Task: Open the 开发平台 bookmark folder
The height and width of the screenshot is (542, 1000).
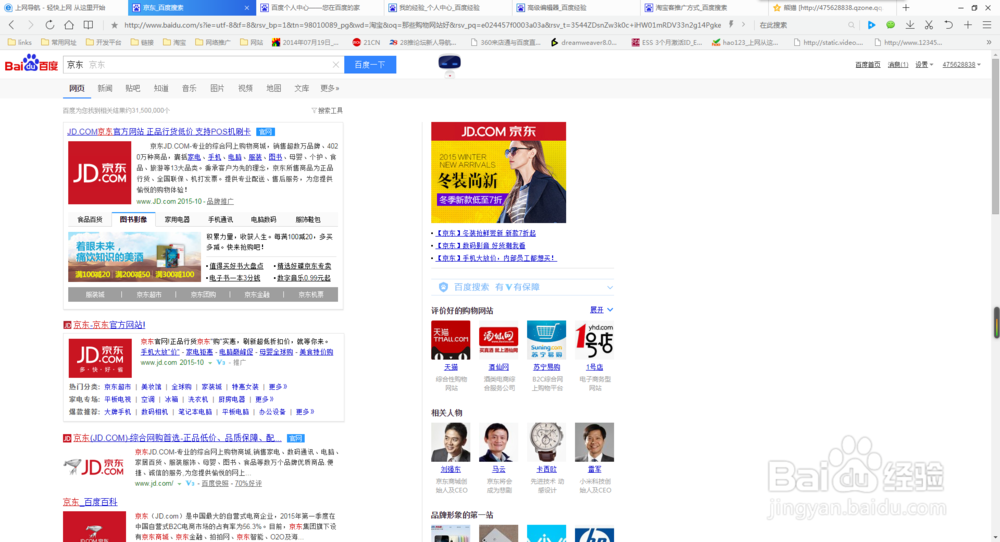Action: coord(103,42)
